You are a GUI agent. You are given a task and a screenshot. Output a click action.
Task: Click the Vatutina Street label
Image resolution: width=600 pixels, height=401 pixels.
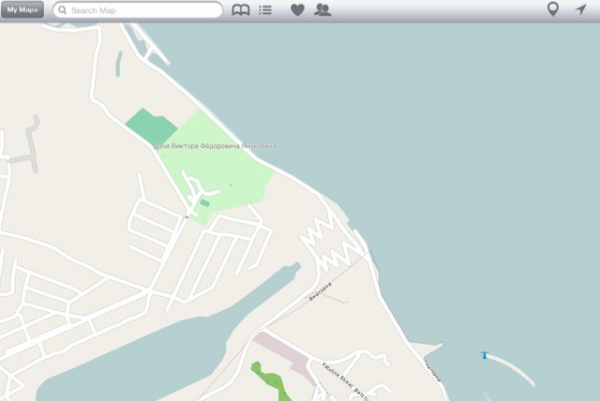coord(339,375)
